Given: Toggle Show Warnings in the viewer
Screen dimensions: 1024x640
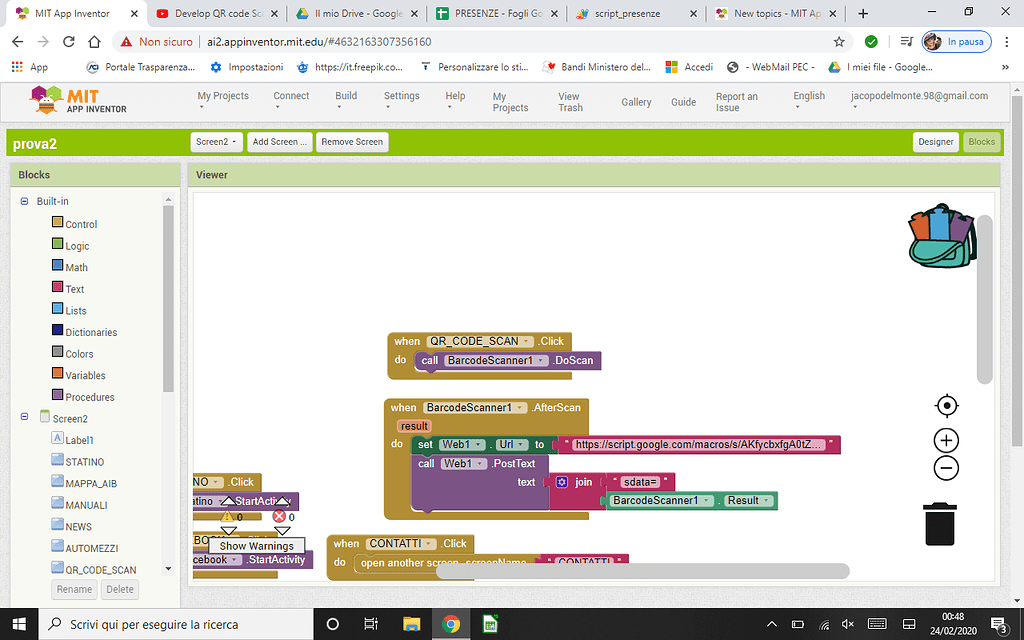Looking at the screenshot, I should 257,546.
